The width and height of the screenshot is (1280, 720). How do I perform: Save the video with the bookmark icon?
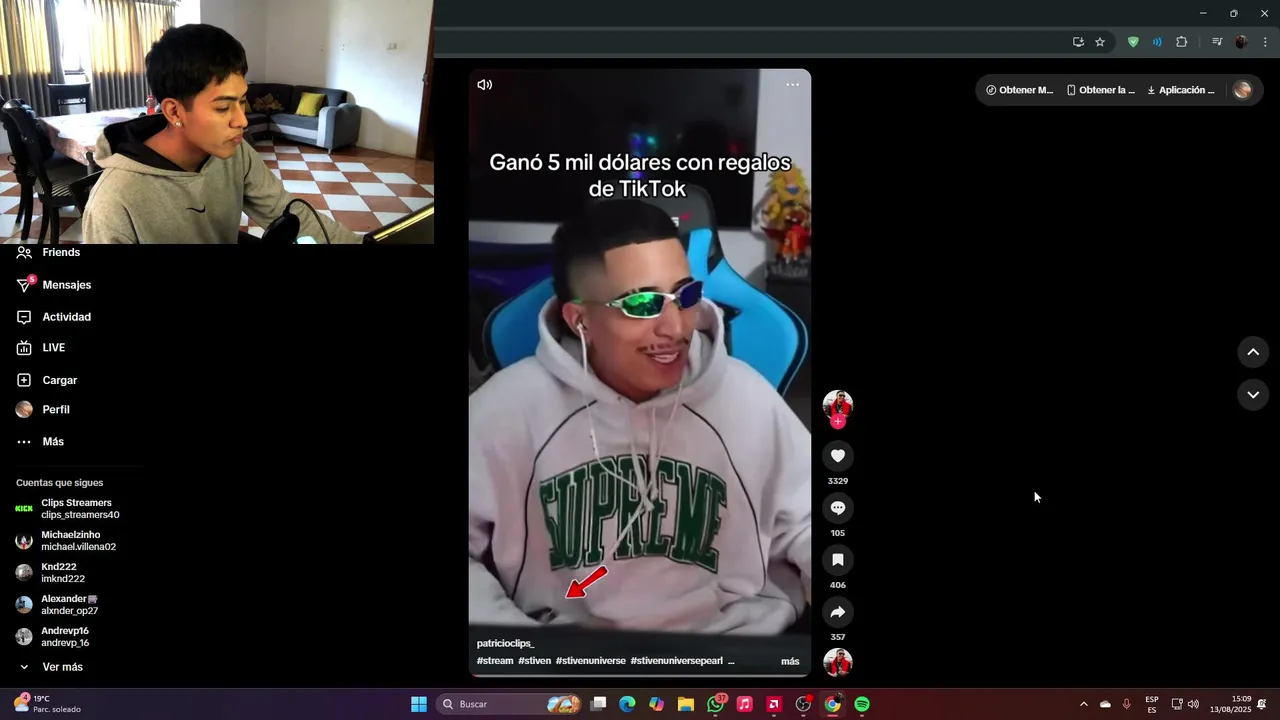[x=838, y=560]
